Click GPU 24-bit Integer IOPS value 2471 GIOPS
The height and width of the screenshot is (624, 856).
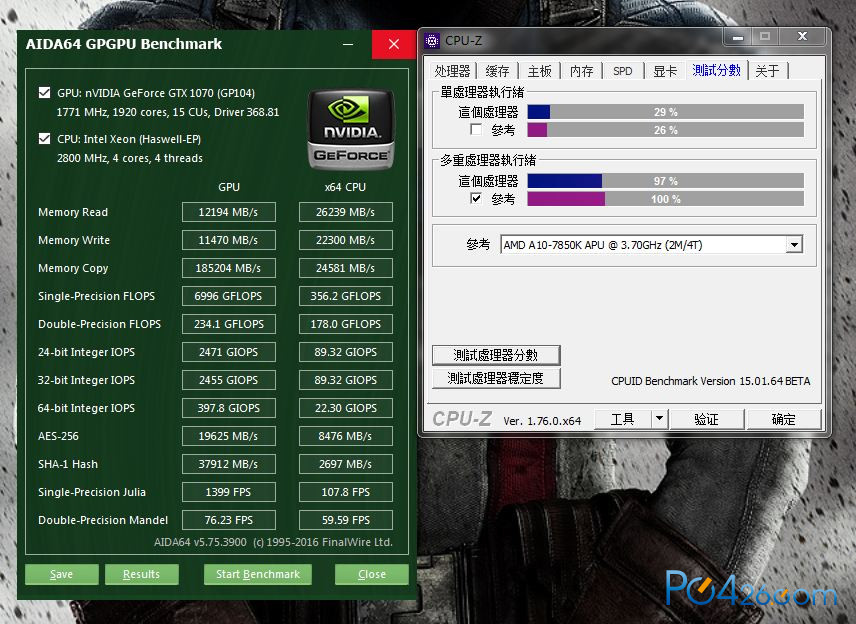click(229, 352)
